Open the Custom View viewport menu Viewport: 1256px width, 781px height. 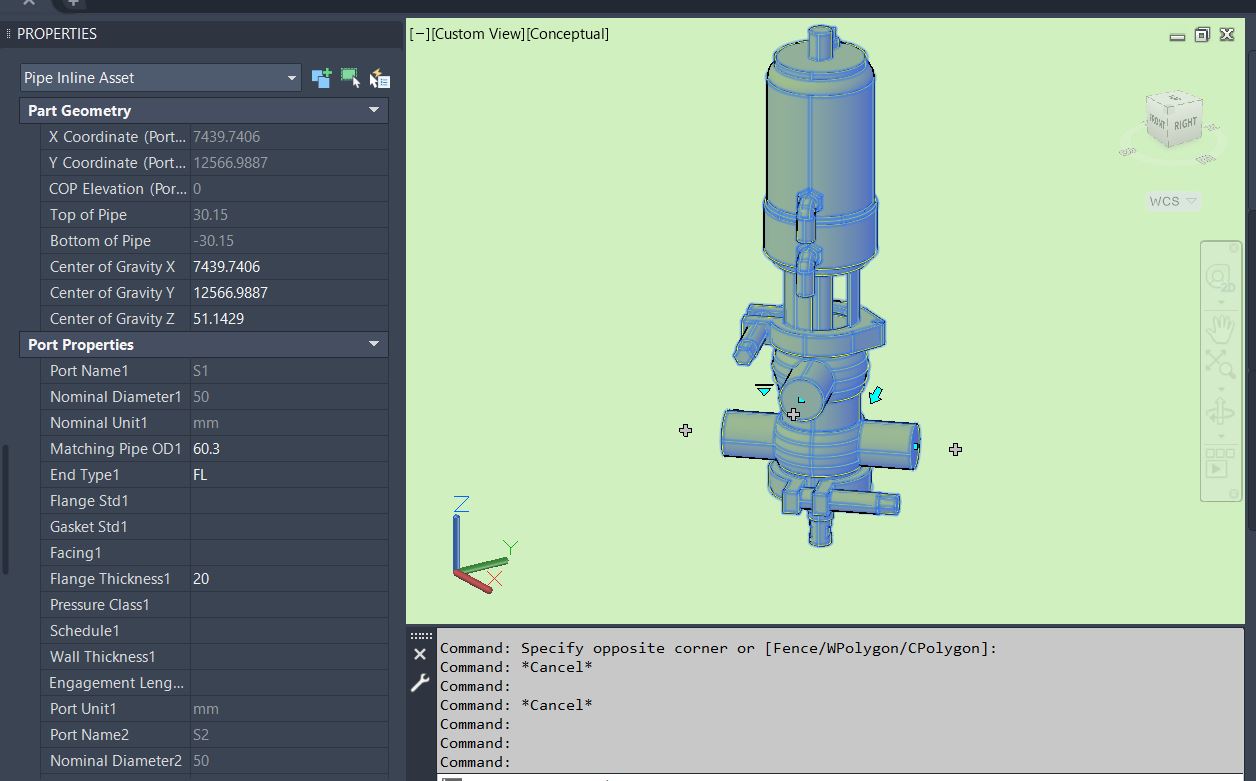(x=478, y=34)
